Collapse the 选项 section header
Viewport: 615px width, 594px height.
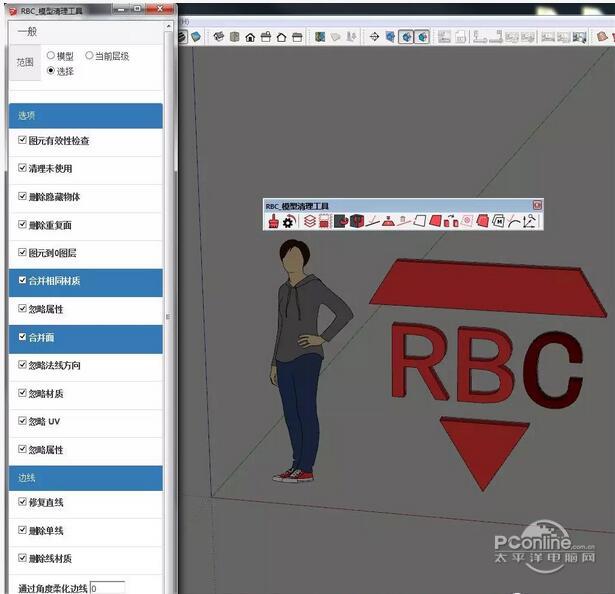click(x=85, y=116)
